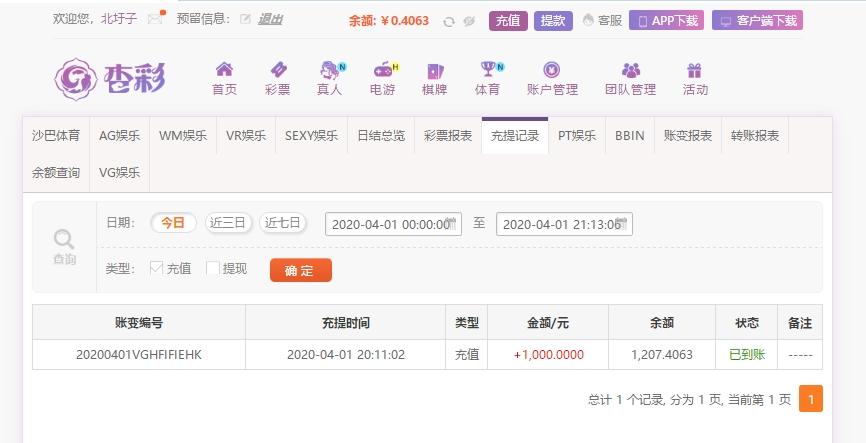Click the 账变编号 column header
The width and height of the screenshot is (866, 443).
139,323
